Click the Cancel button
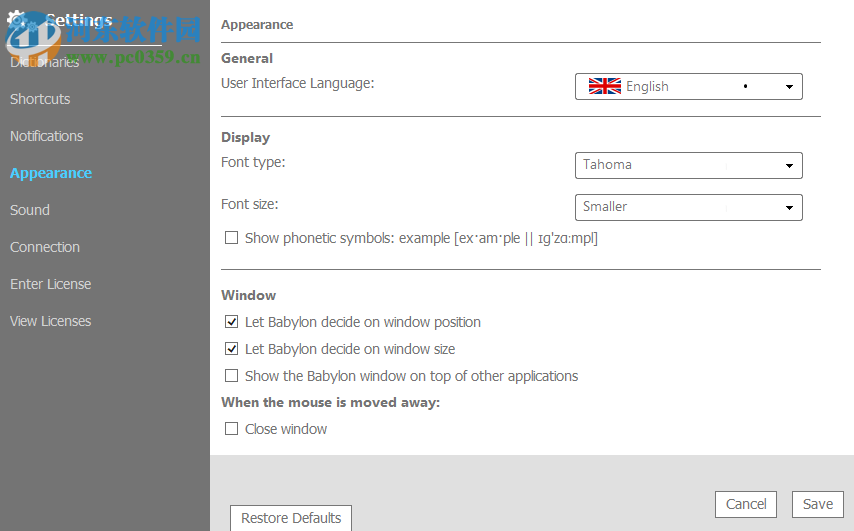 [746, 504]
